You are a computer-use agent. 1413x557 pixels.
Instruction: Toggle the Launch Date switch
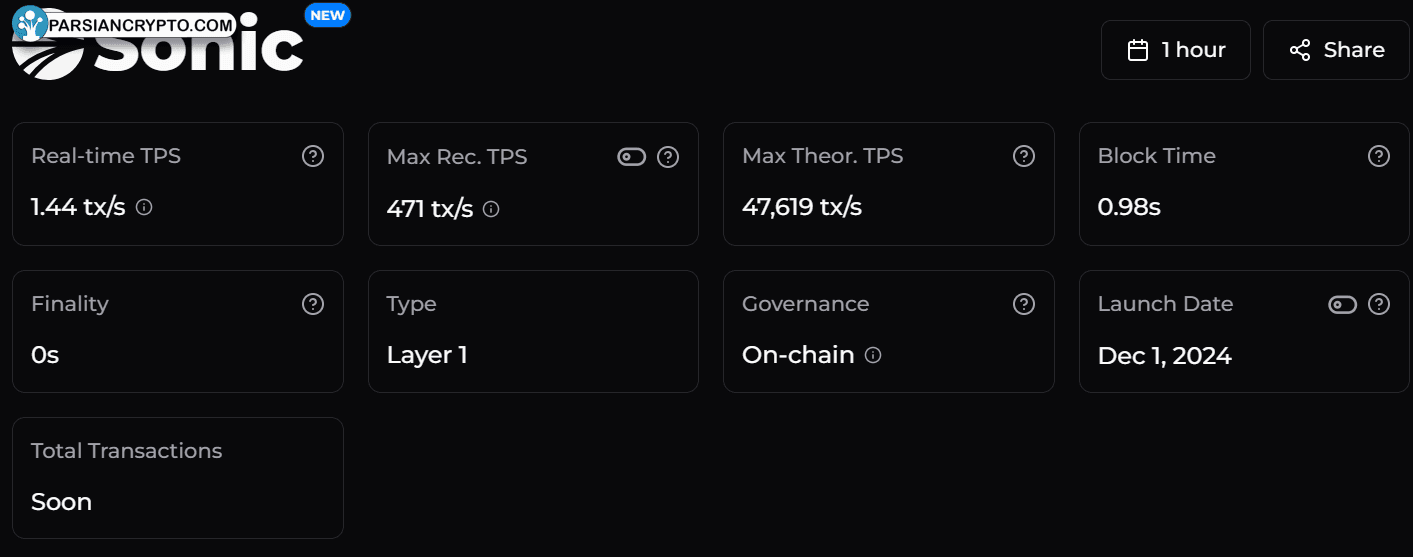click(1342, 304)
